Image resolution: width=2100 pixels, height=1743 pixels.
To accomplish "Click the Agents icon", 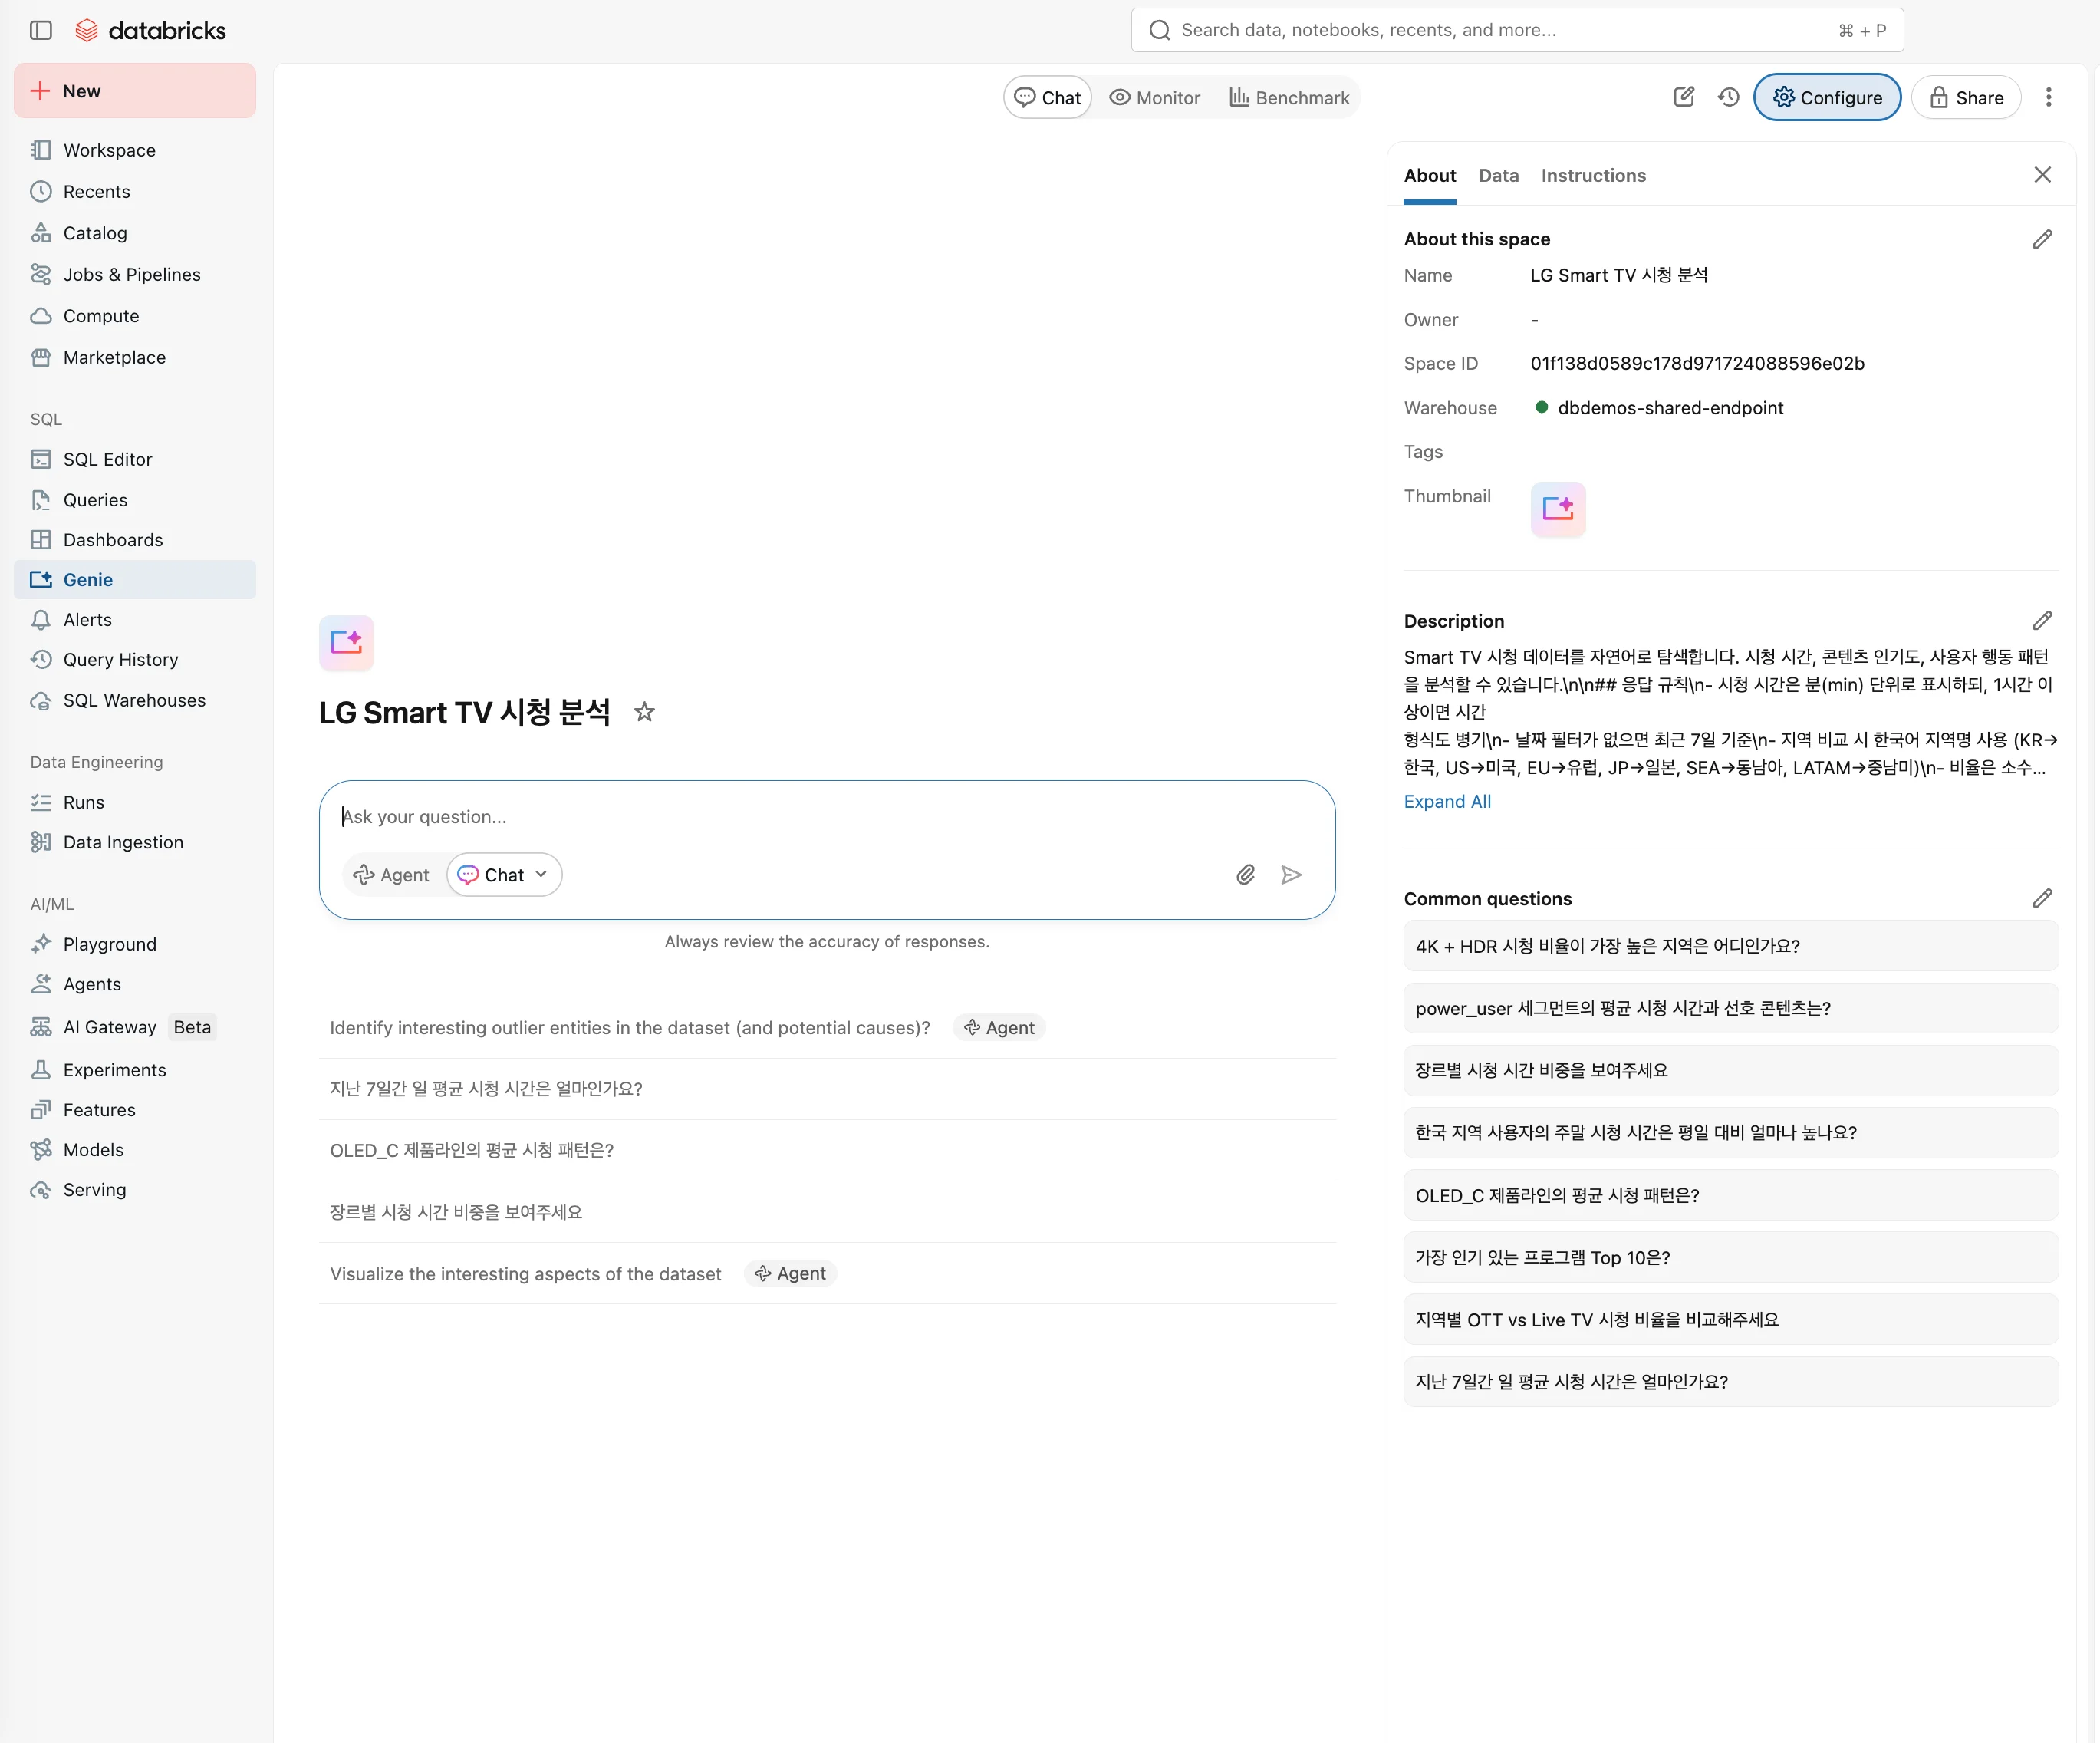I will pos(41,984).
